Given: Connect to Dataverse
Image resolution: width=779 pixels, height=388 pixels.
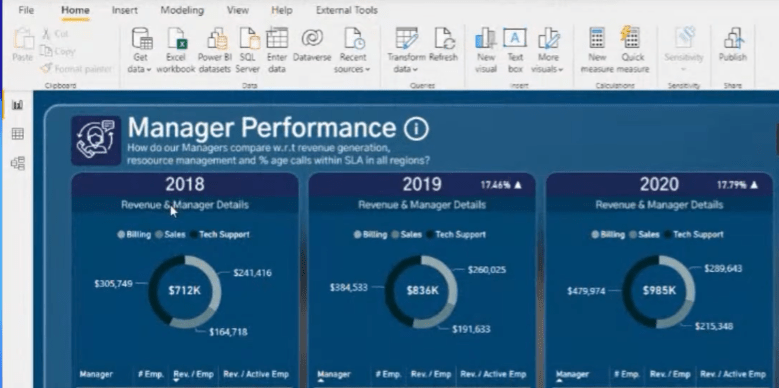Looking at the screenshot, I should click(312, 46).
